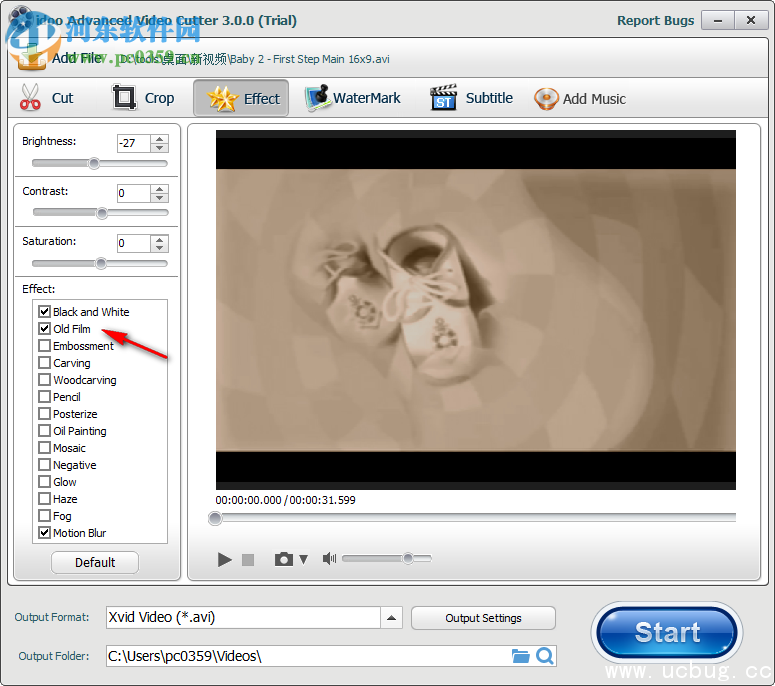Open the Add Music tab
Viewport: 775px width, 686px height.
pyautogui.click(x=580, y=98)
